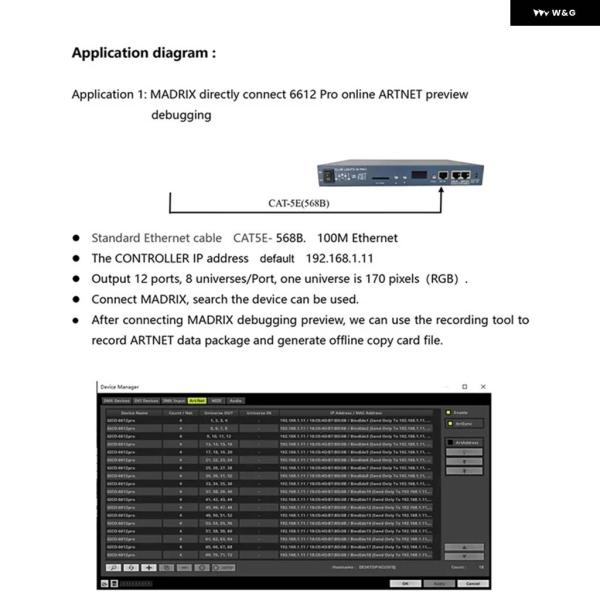
Task: Click the refresh icon beside the magnifier
Action: pyautogui.click(x=131, y=567)
